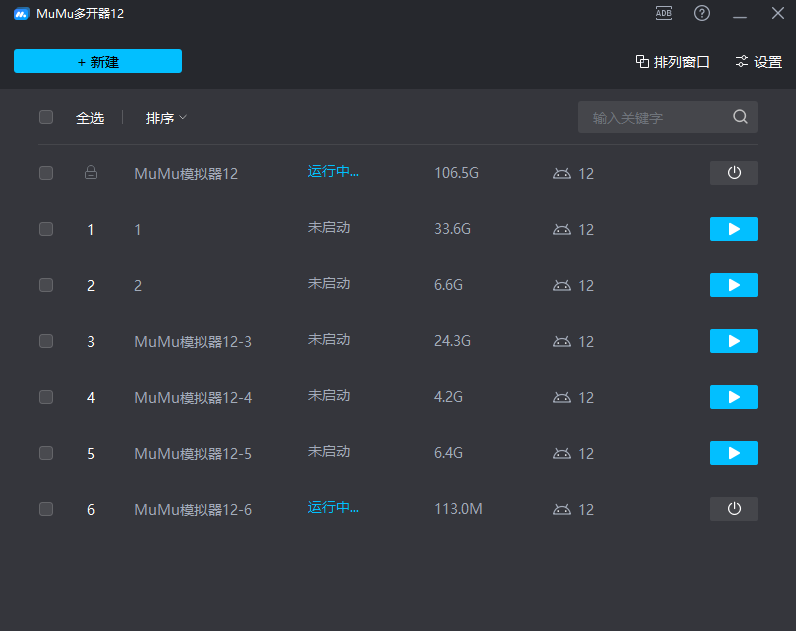796x631 pixels.
Task: Check the box for emulator 1
Action: (x=46, y=229)
